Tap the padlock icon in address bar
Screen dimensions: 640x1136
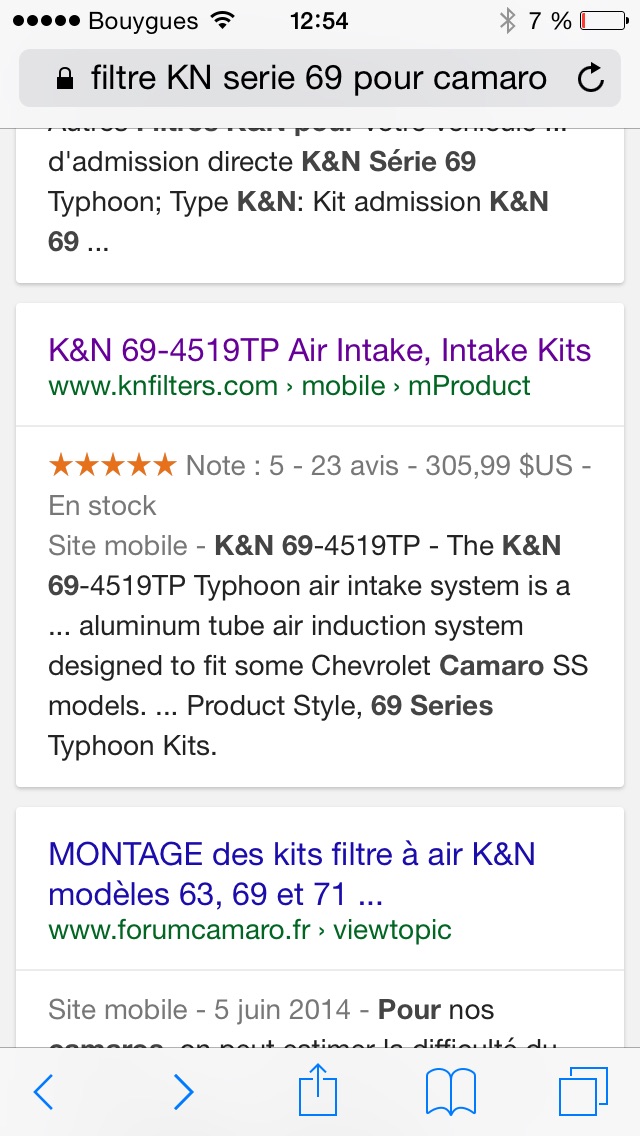point(66,79)
